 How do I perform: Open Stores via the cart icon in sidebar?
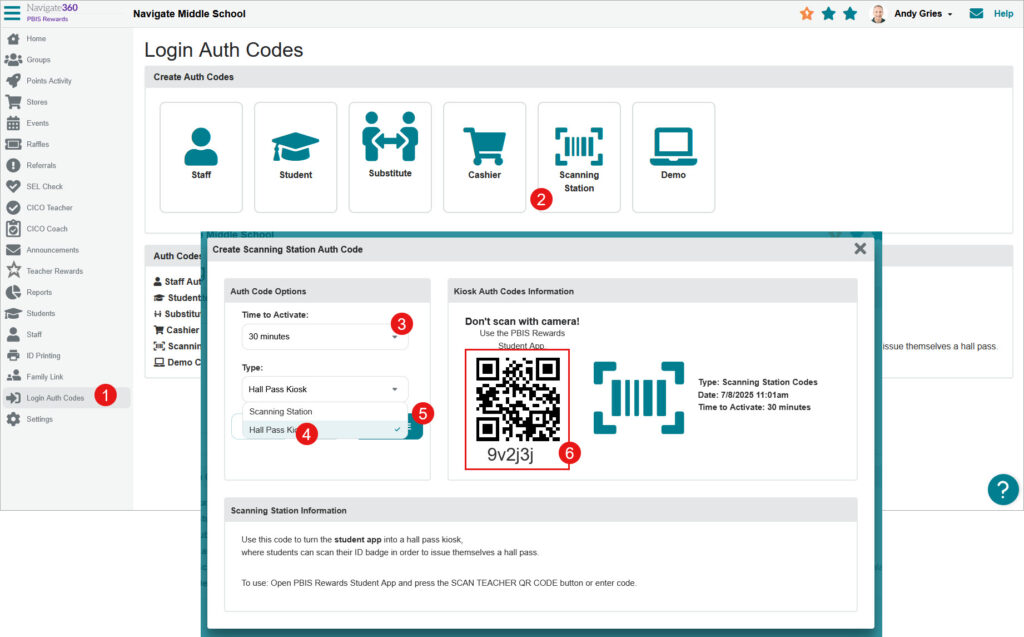tap(13, 102)
